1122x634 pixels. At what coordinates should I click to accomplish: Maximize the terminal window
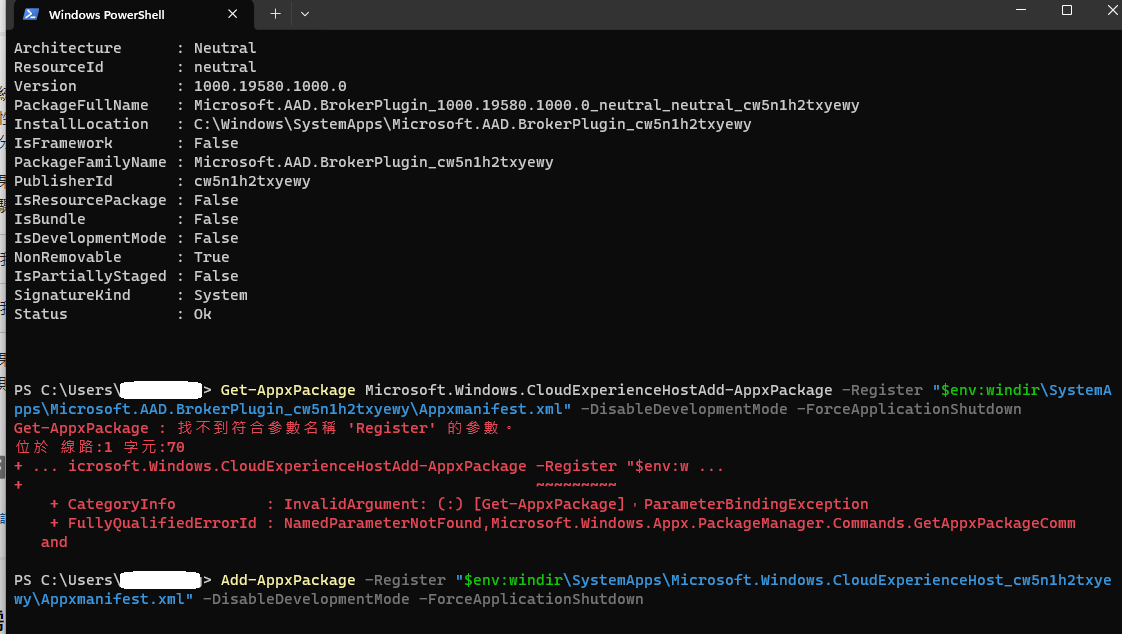[1066, 10]
